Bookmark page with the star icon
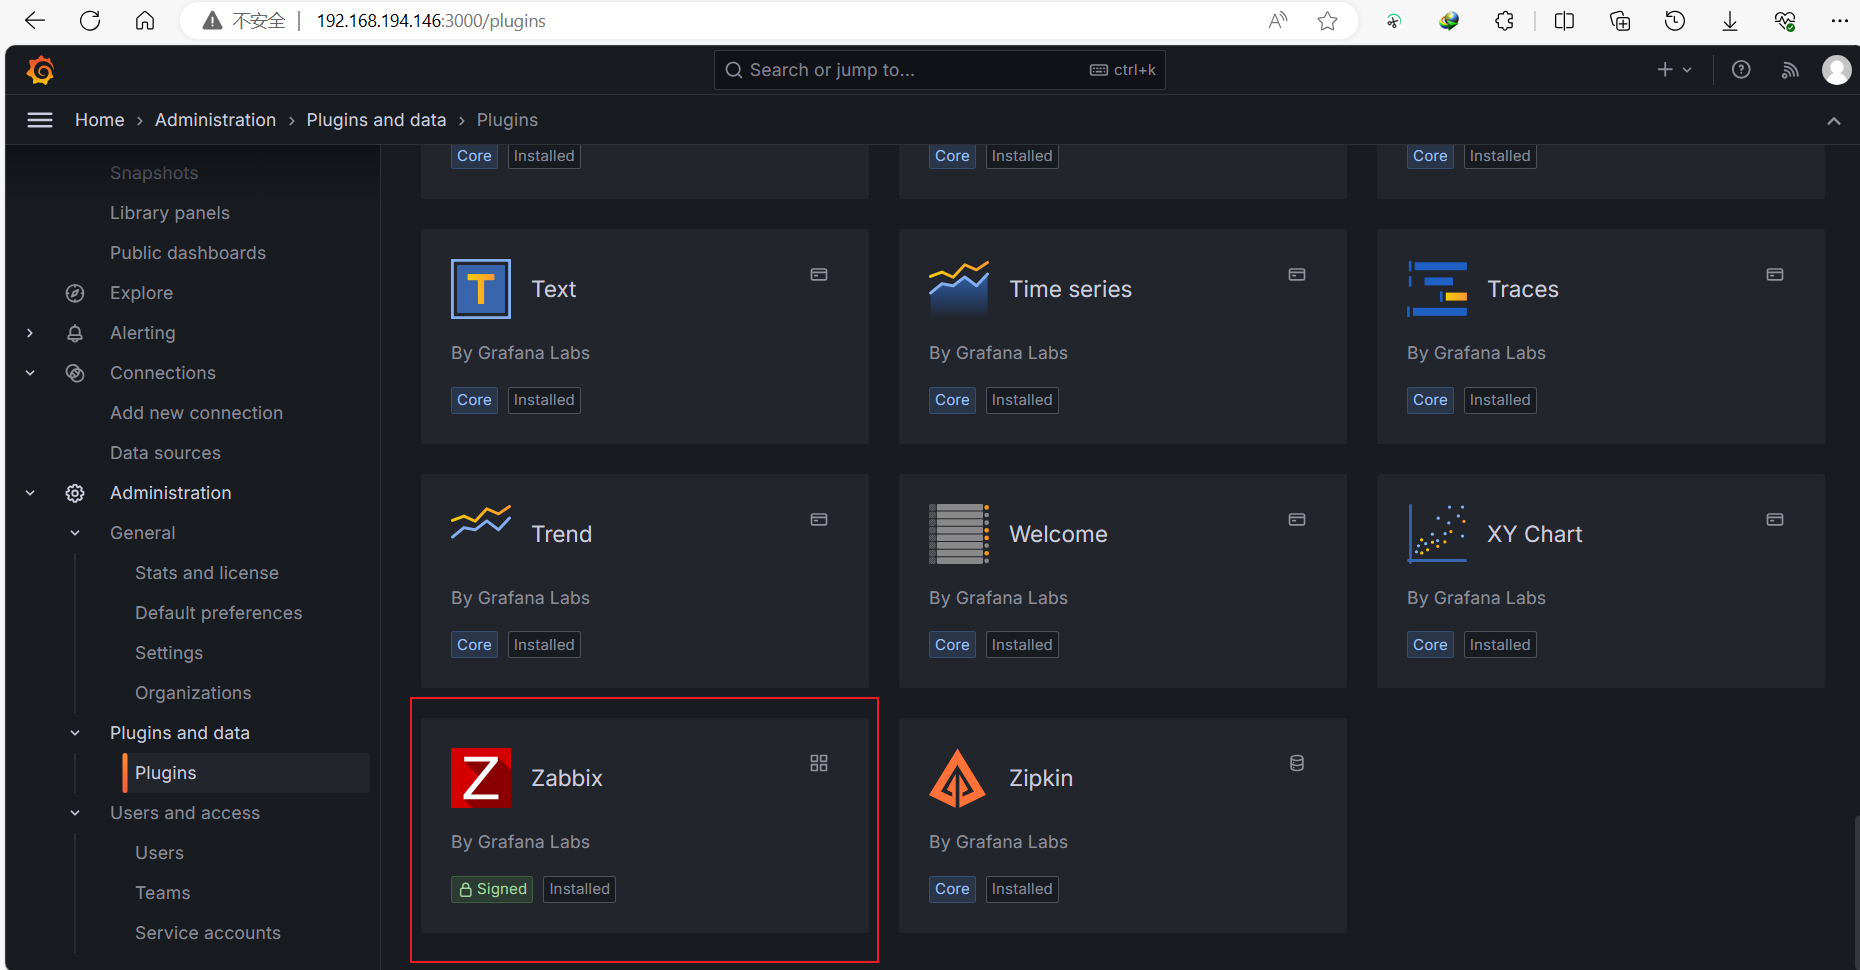 tap(1327, 21)
